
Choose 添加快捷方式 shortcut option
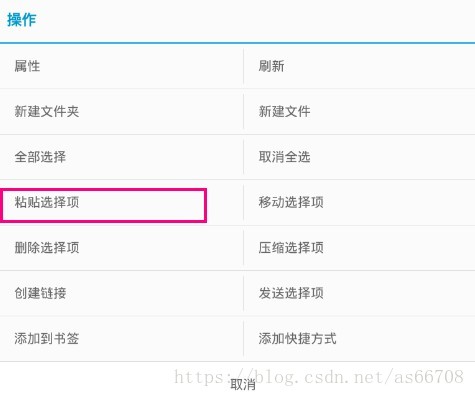coord(360,339)
